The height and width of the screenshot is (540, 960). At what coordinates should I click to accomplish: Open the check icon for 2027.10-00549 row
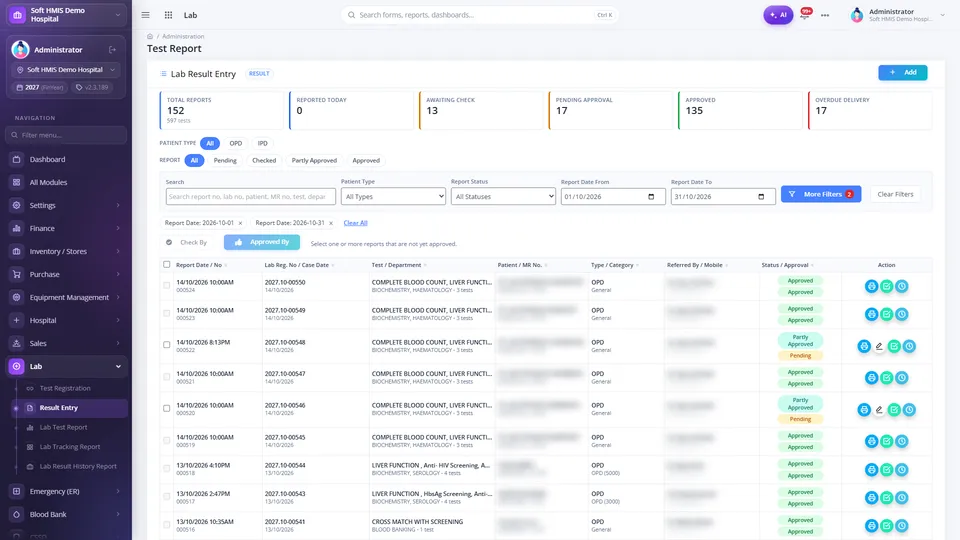click(x=887, y=314)
